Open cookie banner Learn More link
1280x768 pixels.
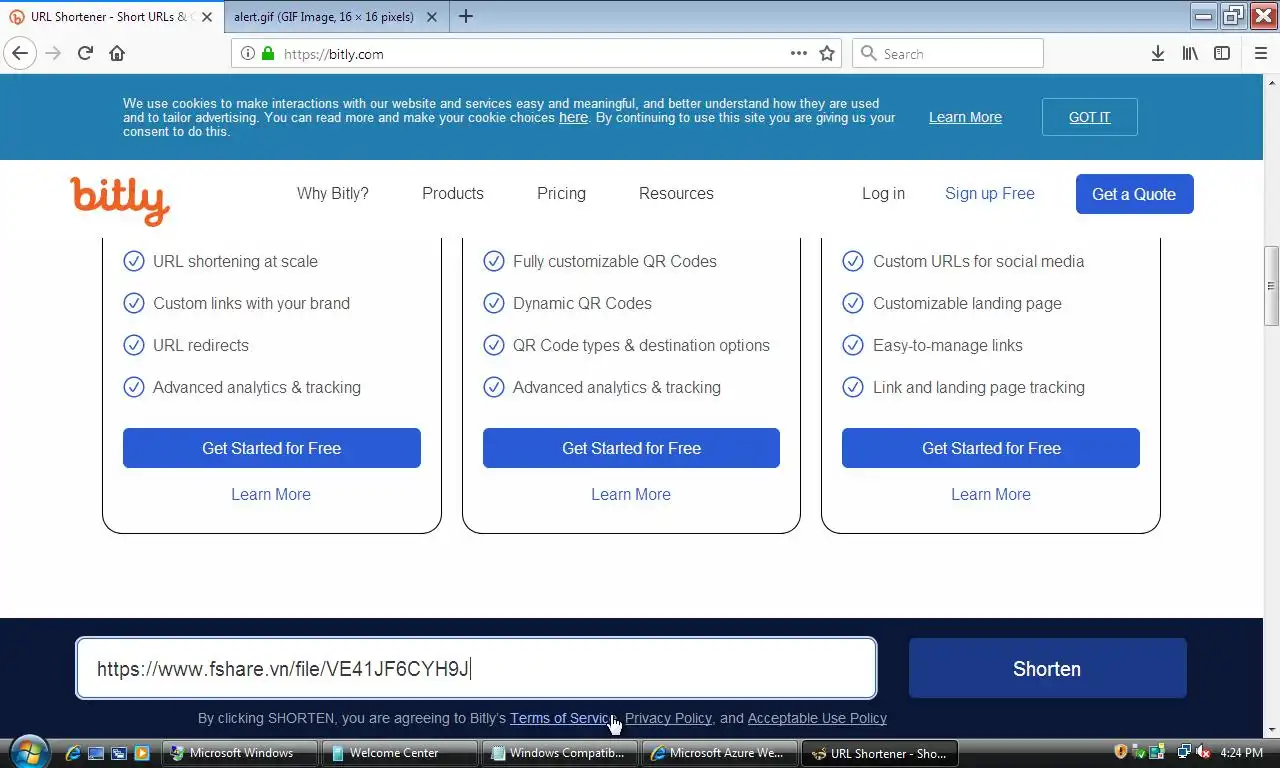pyautogui.click(x=965, y=117)
